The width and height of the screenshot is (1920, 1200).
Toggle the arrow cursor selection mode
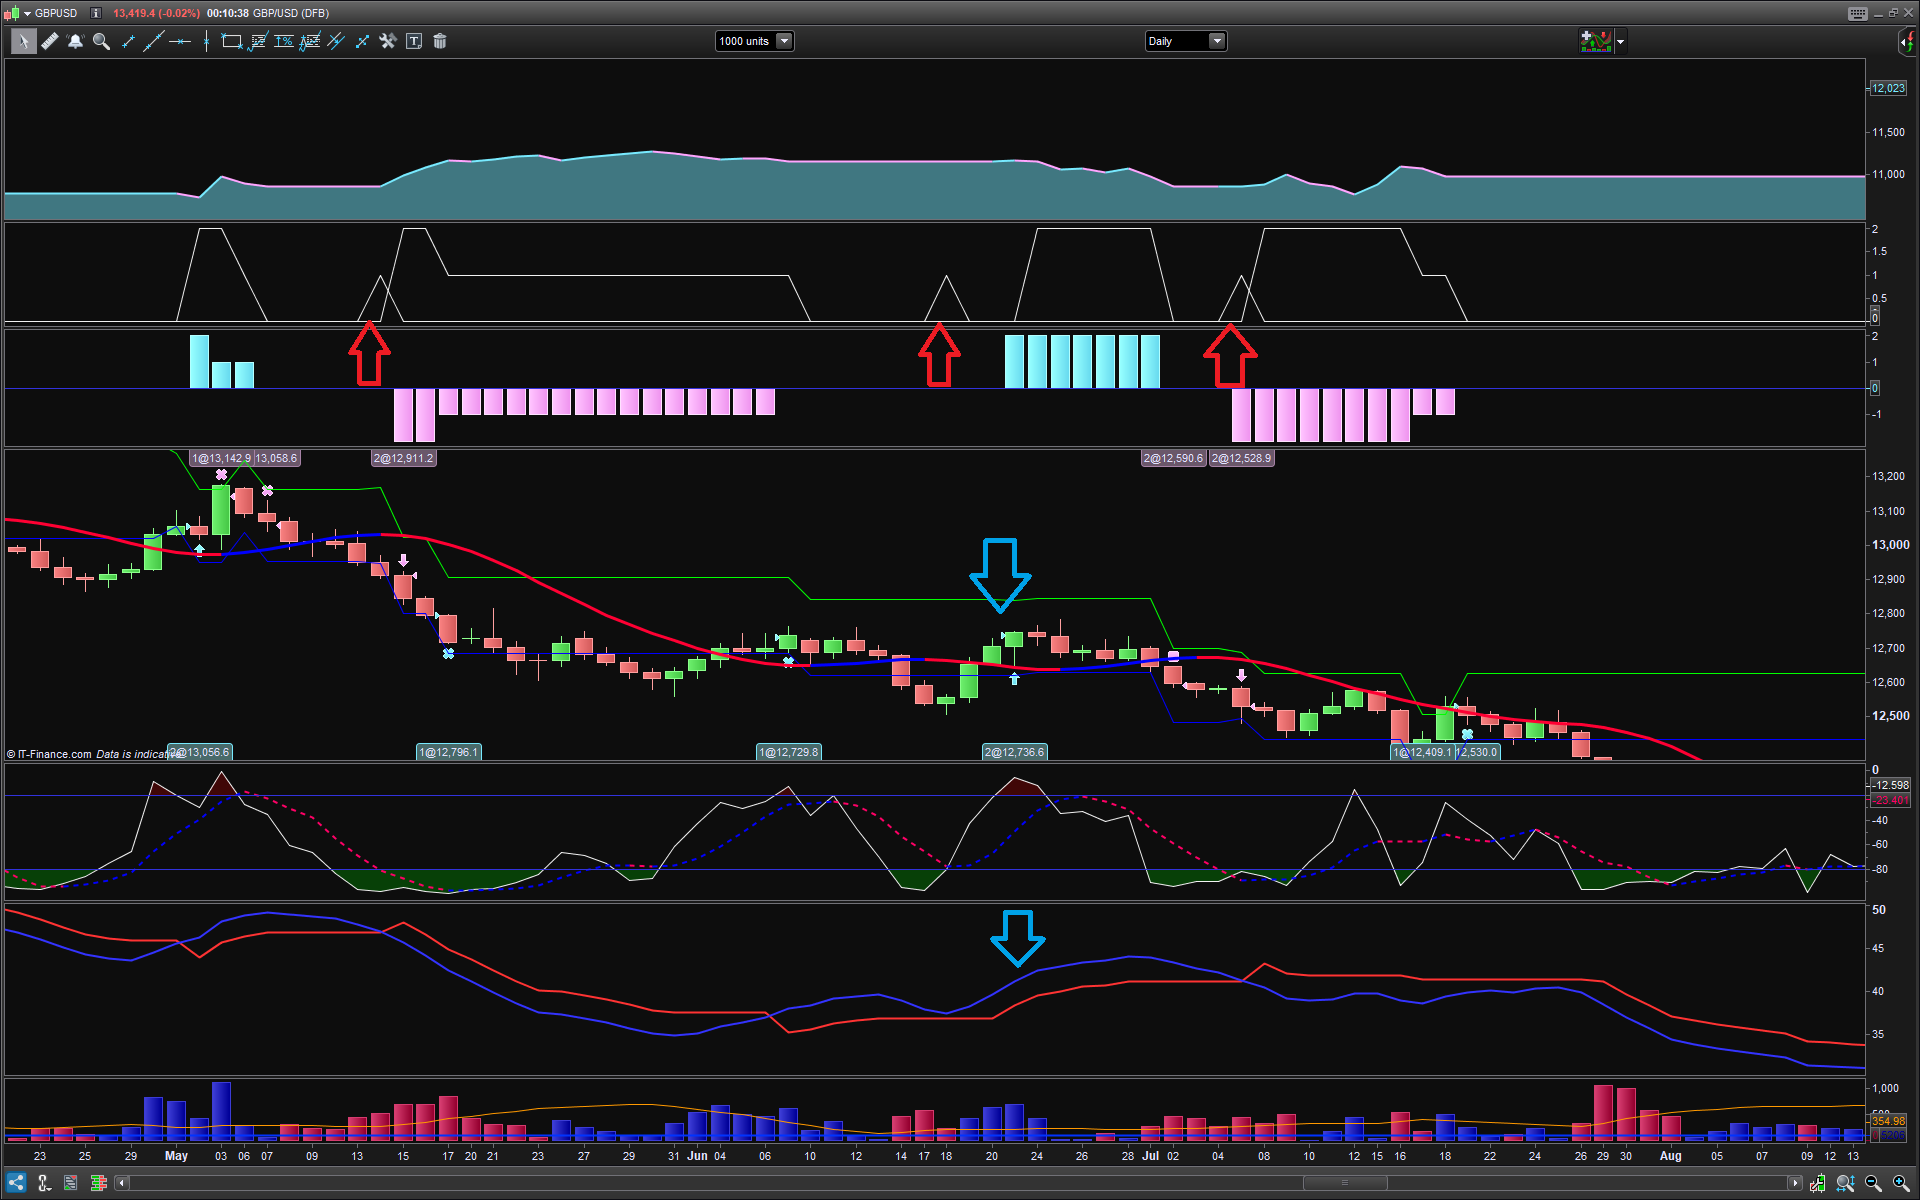(x=22, y=41)
